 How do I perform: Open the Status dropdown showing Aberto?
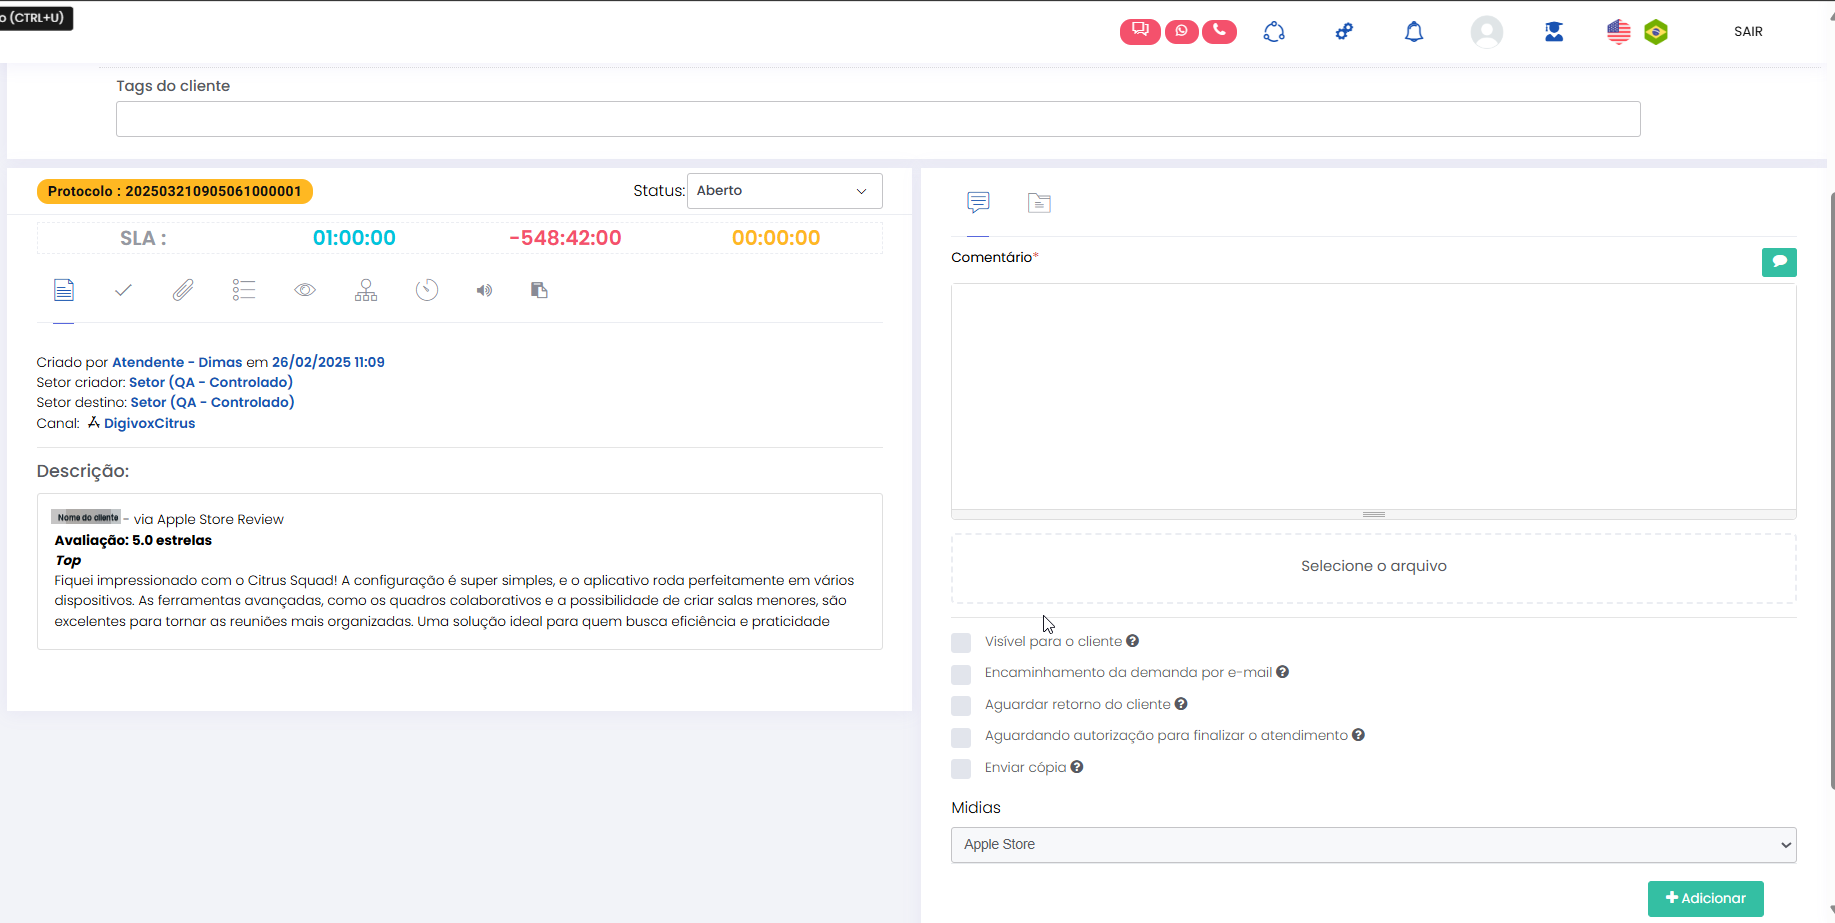[x=784, y=191]
